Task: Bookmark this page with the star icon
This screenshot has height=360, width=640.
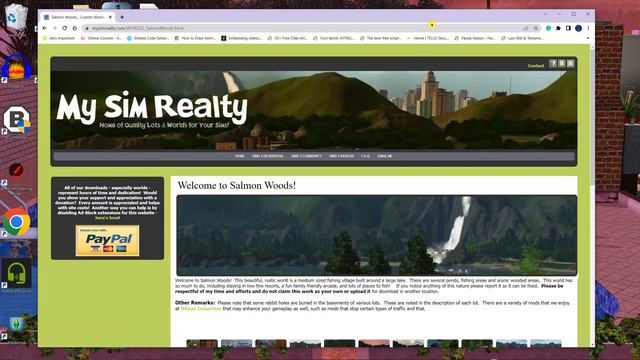Action: click(x=536, y=28)
